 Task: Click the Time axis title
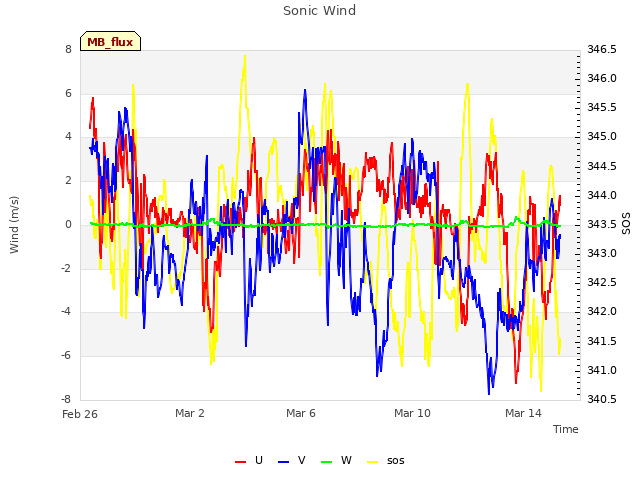565,429
